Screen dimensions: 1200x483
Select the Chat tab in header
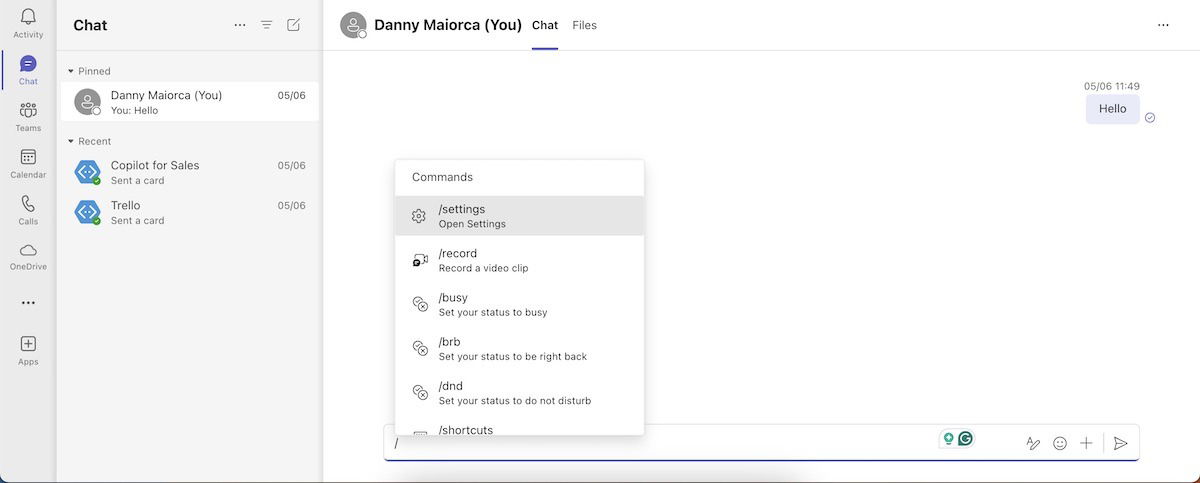[545, 25]
